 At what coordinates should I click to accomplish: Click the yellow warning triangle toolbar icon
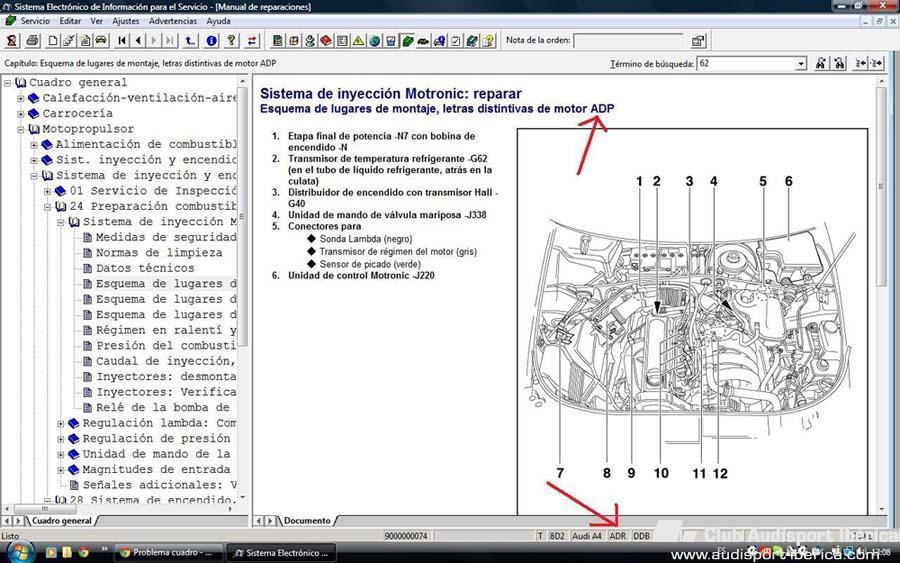(x=358, y=41)
